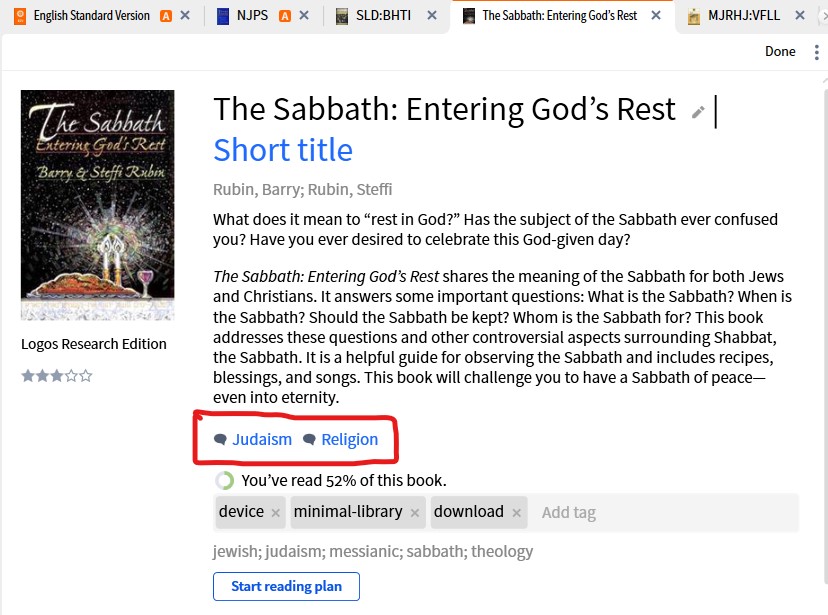The width and height of the screenshot is (828, 615).
Task: Start a reading plan for this book
Action: (286, 586)
